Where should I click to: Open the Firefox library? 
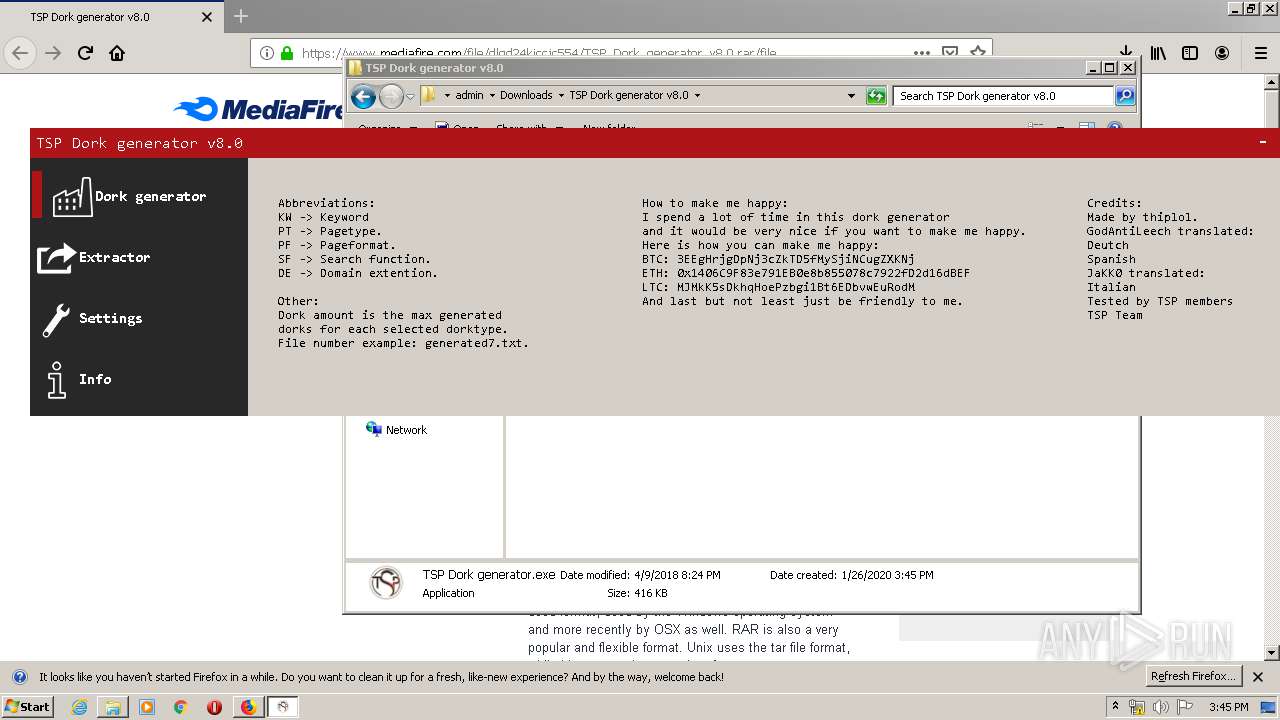1158,53
